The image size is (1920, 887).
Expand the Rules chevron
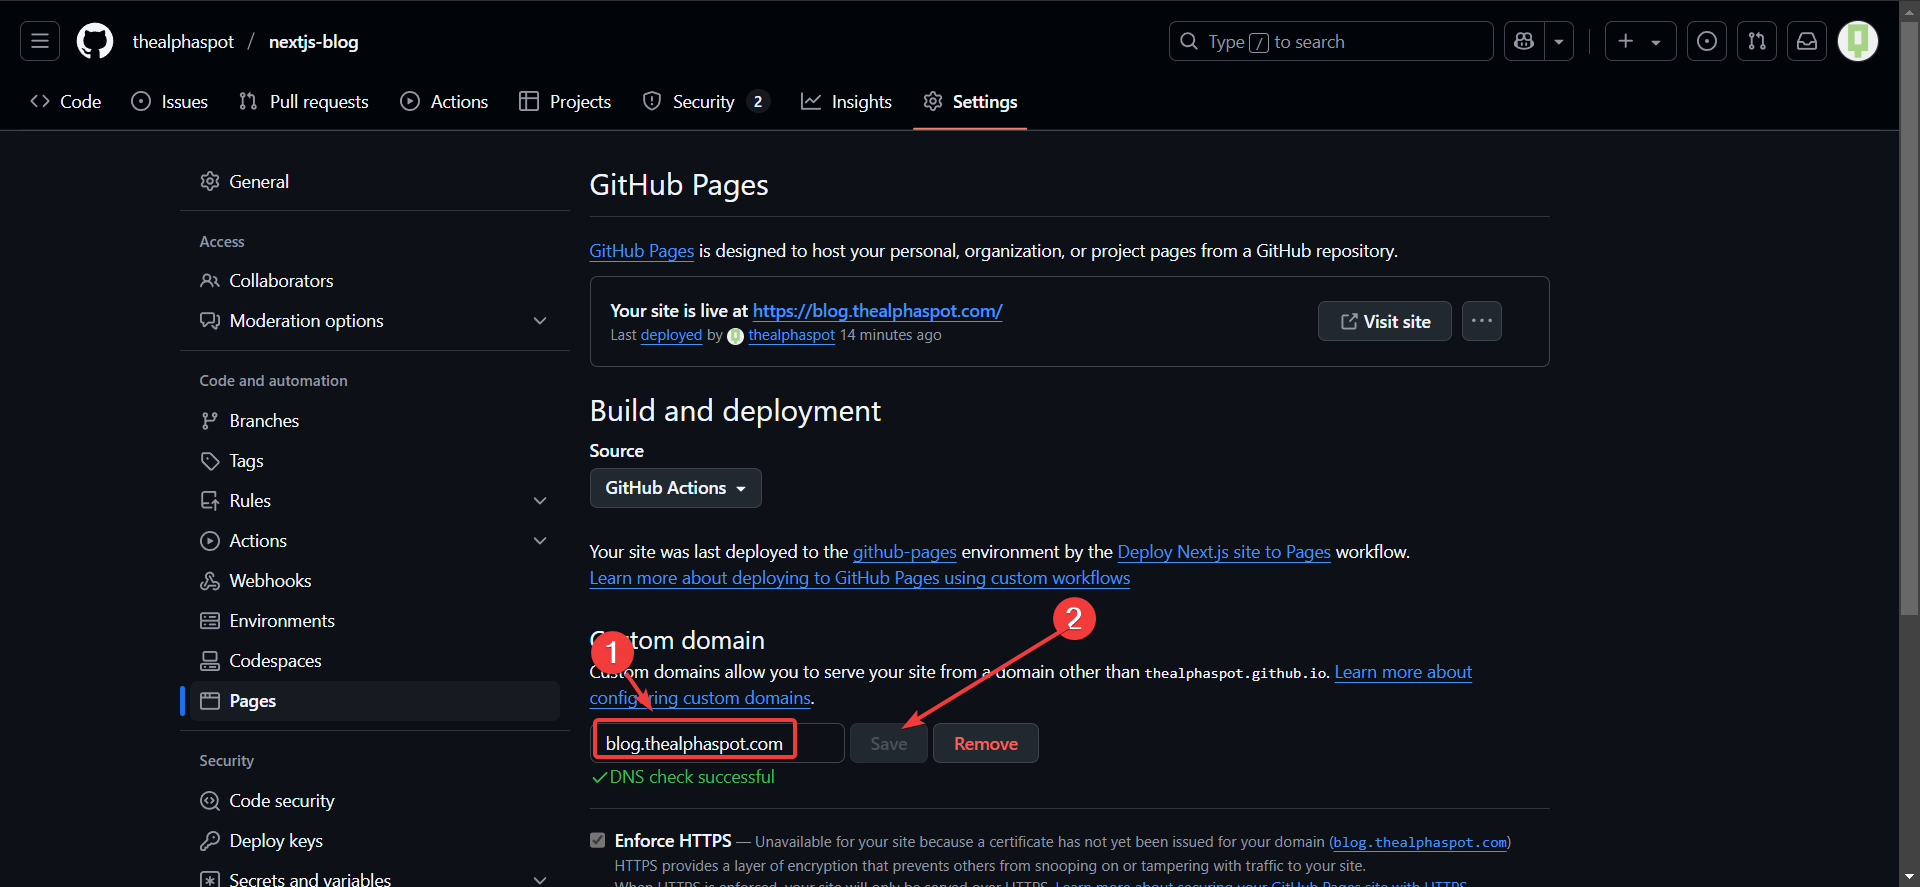(540, 501)
